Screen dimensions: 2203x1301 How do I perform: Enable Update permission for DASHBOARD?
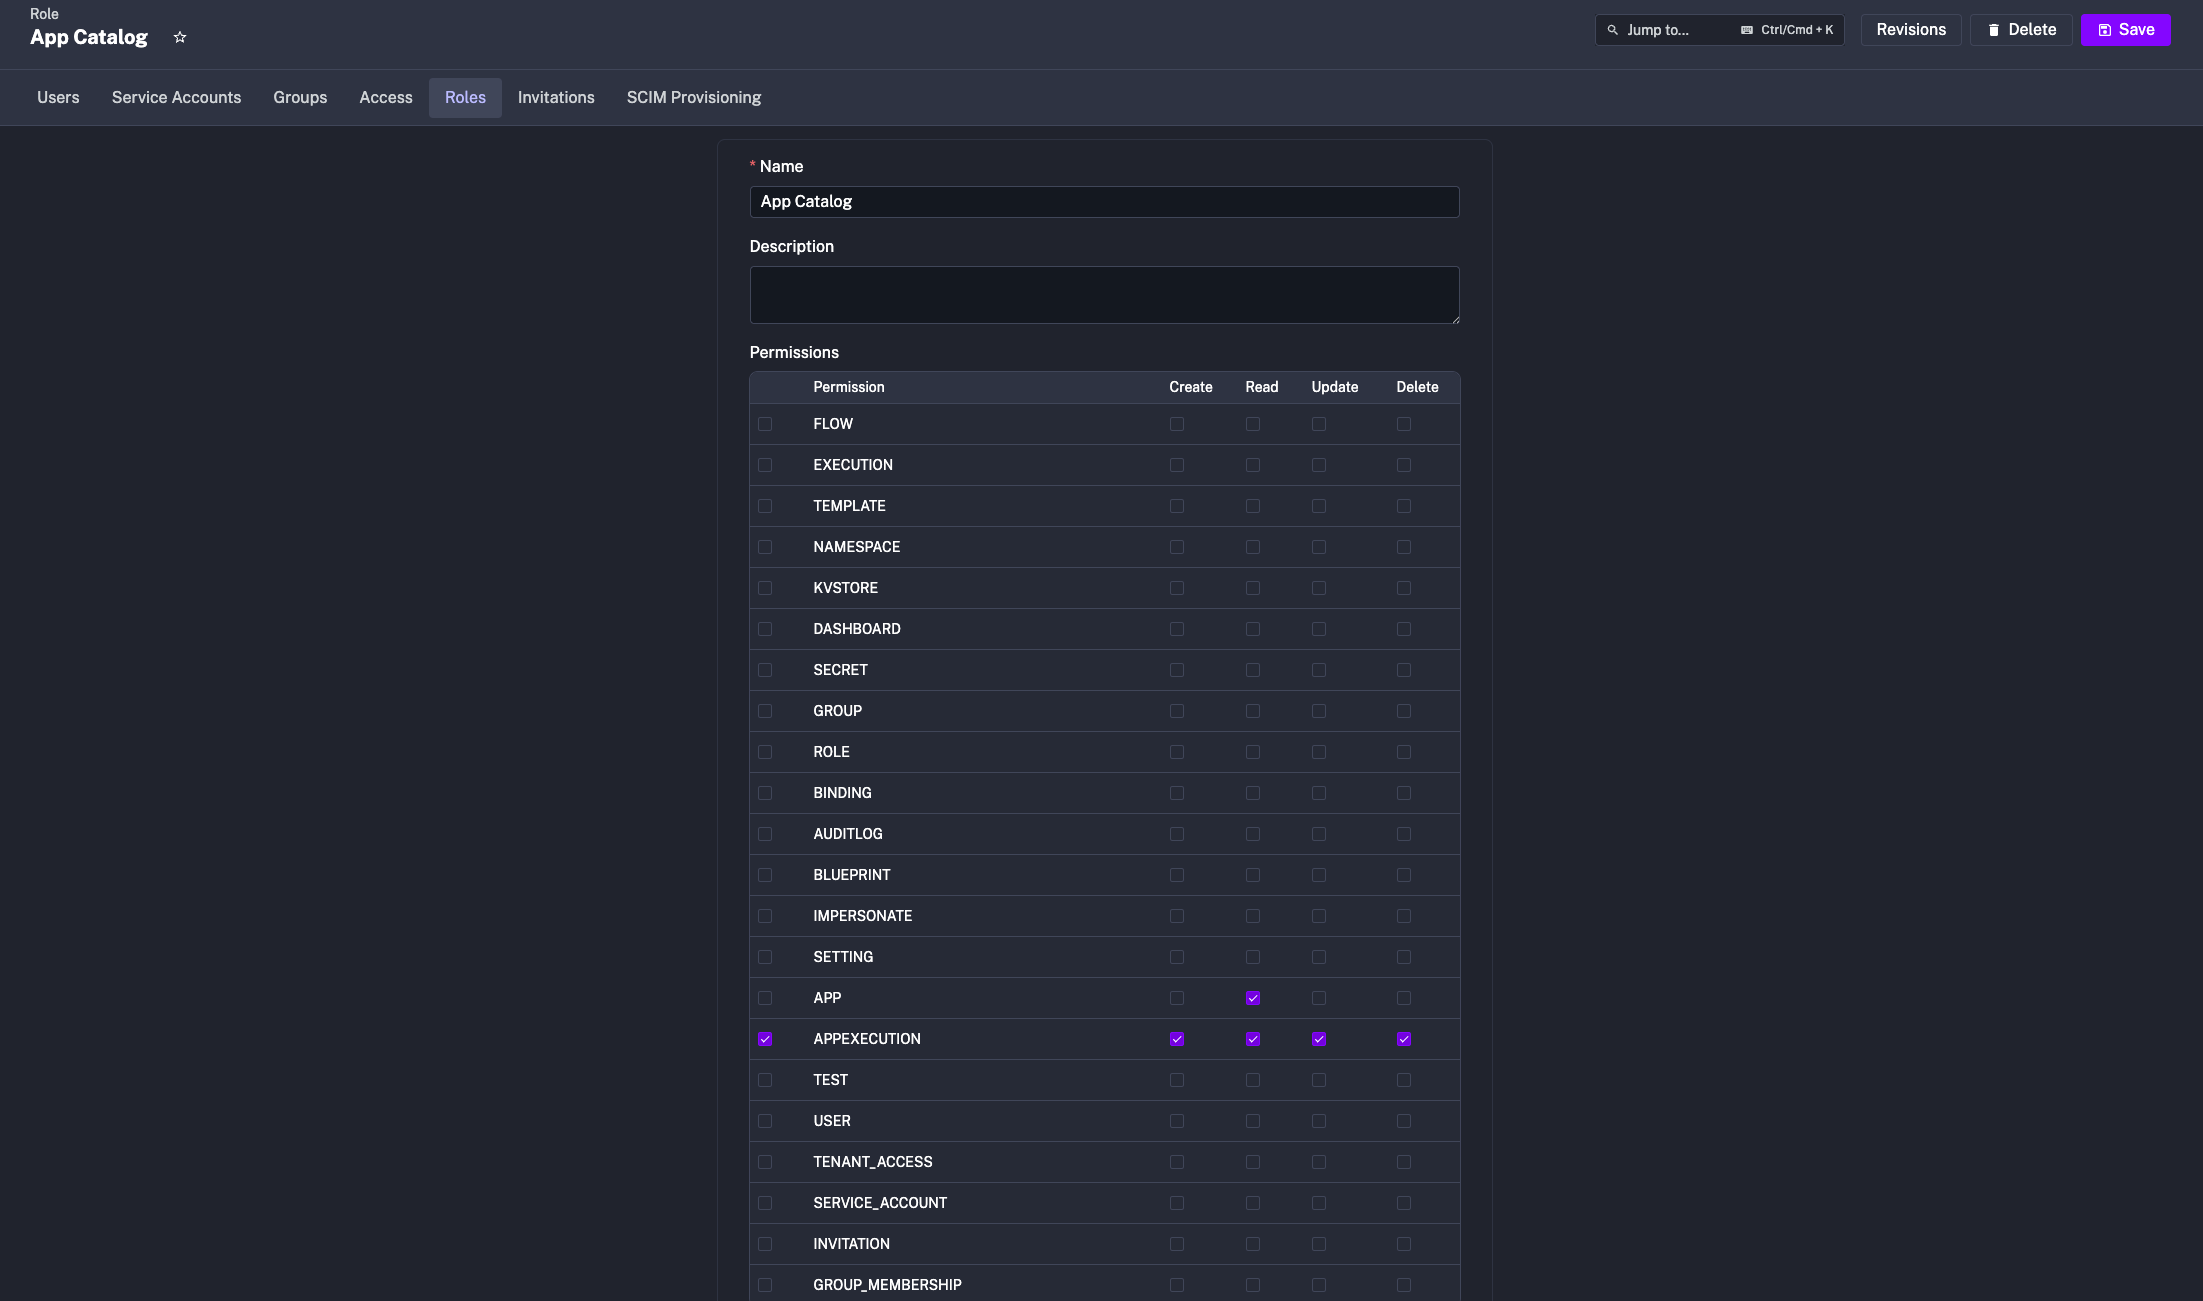(1318, 629)
